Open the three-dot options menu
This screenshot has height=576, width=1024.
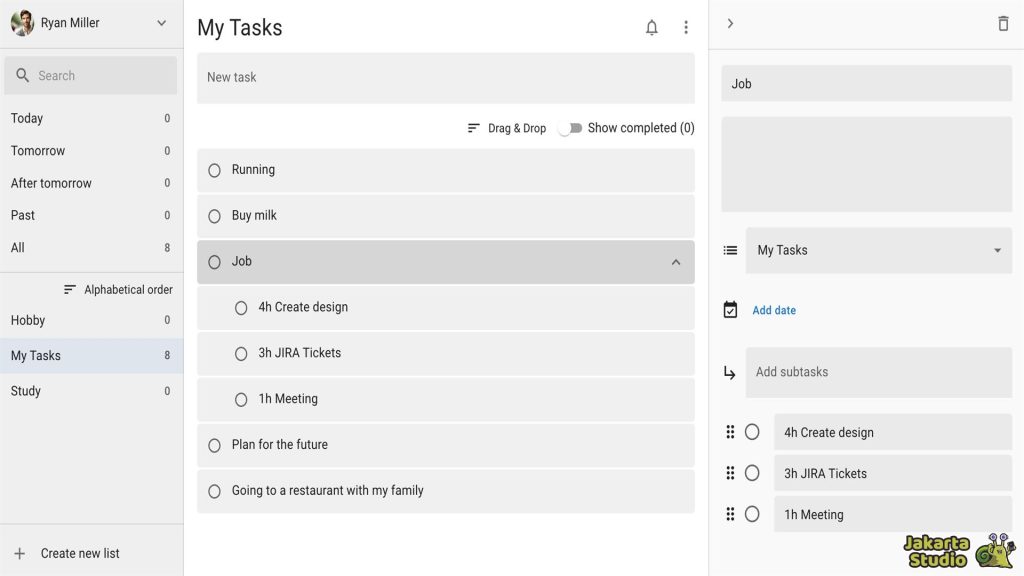point(686,27)
